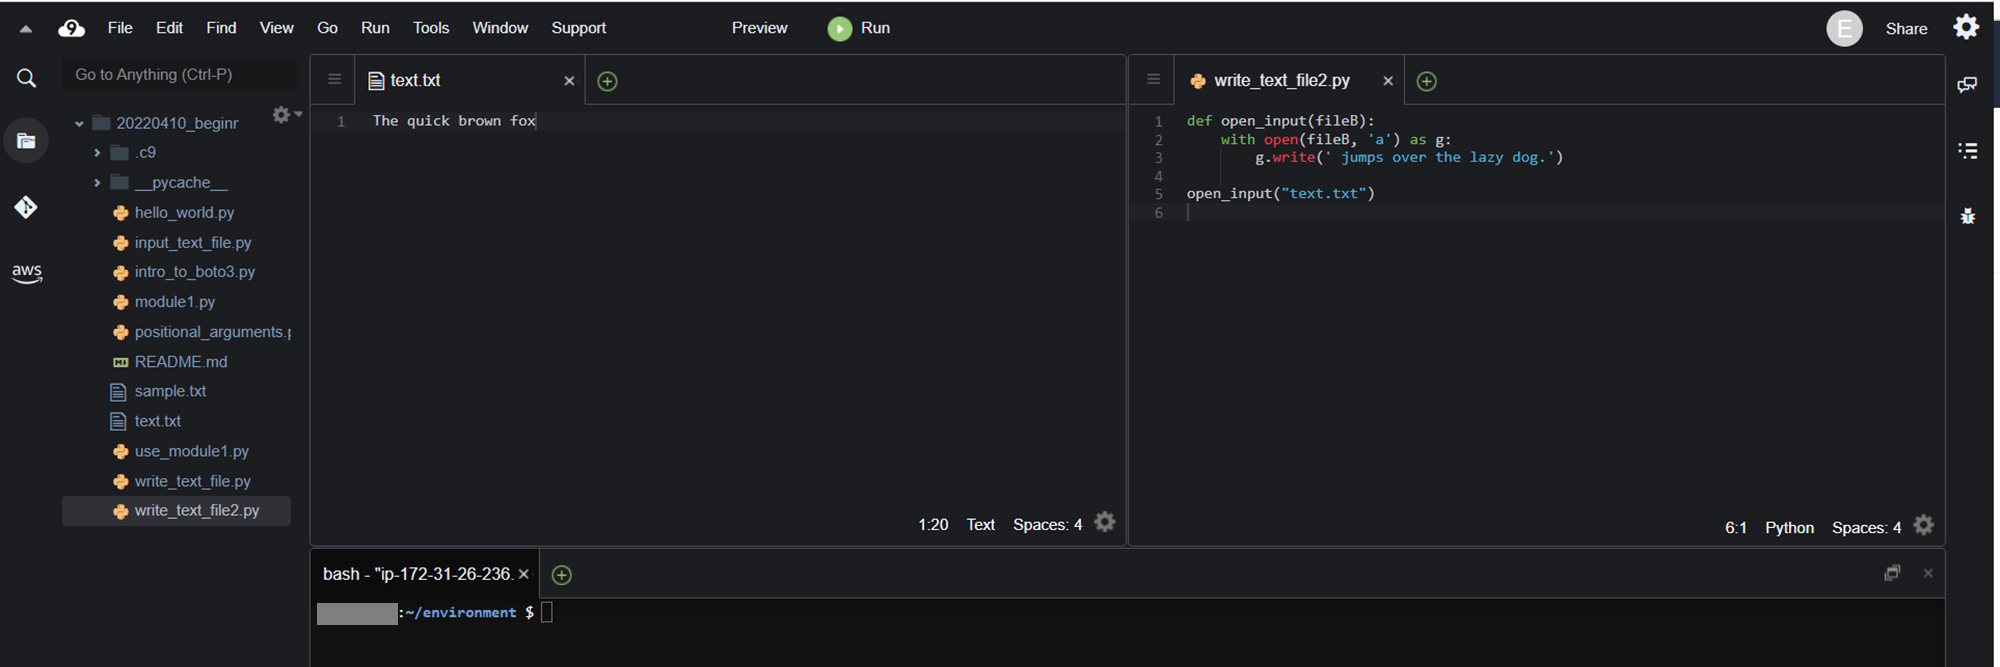Open the Edit menu
The height and width of the screenshot is (667, 2000).
[169, 28]
